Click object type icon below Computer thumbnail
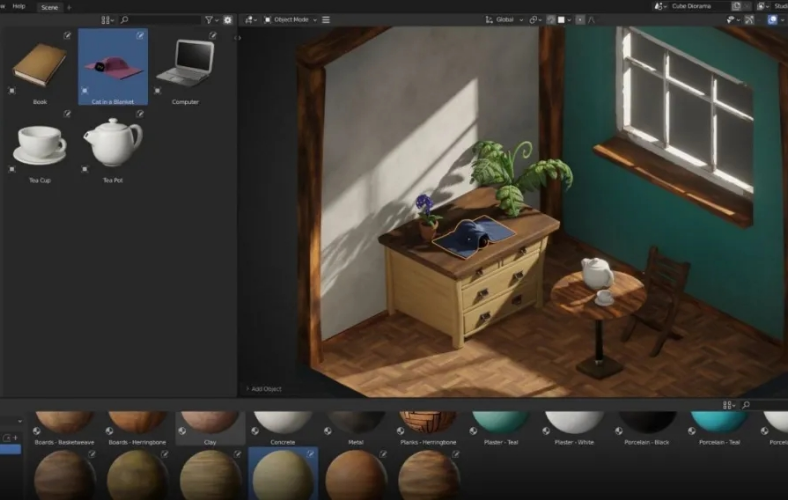Image resolution: width=788 pixels, height=500 pixels. tap(157, 90)
